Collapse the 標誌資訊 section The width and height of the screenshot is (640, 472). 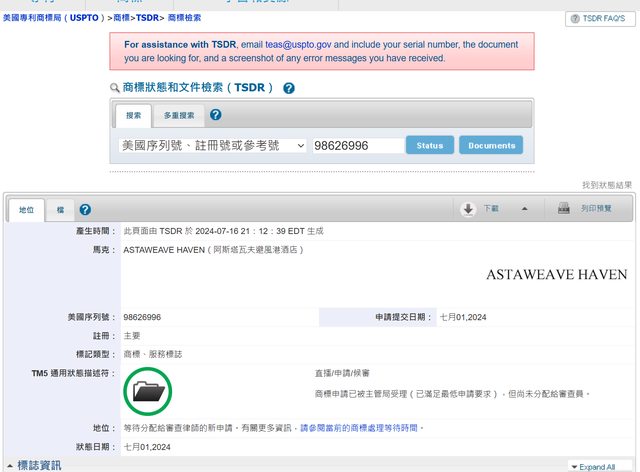(9, 465)
